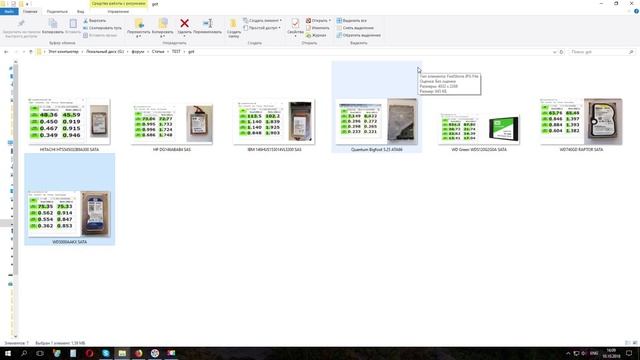Open Skype from the taskbar

click(x=106, y=353)
